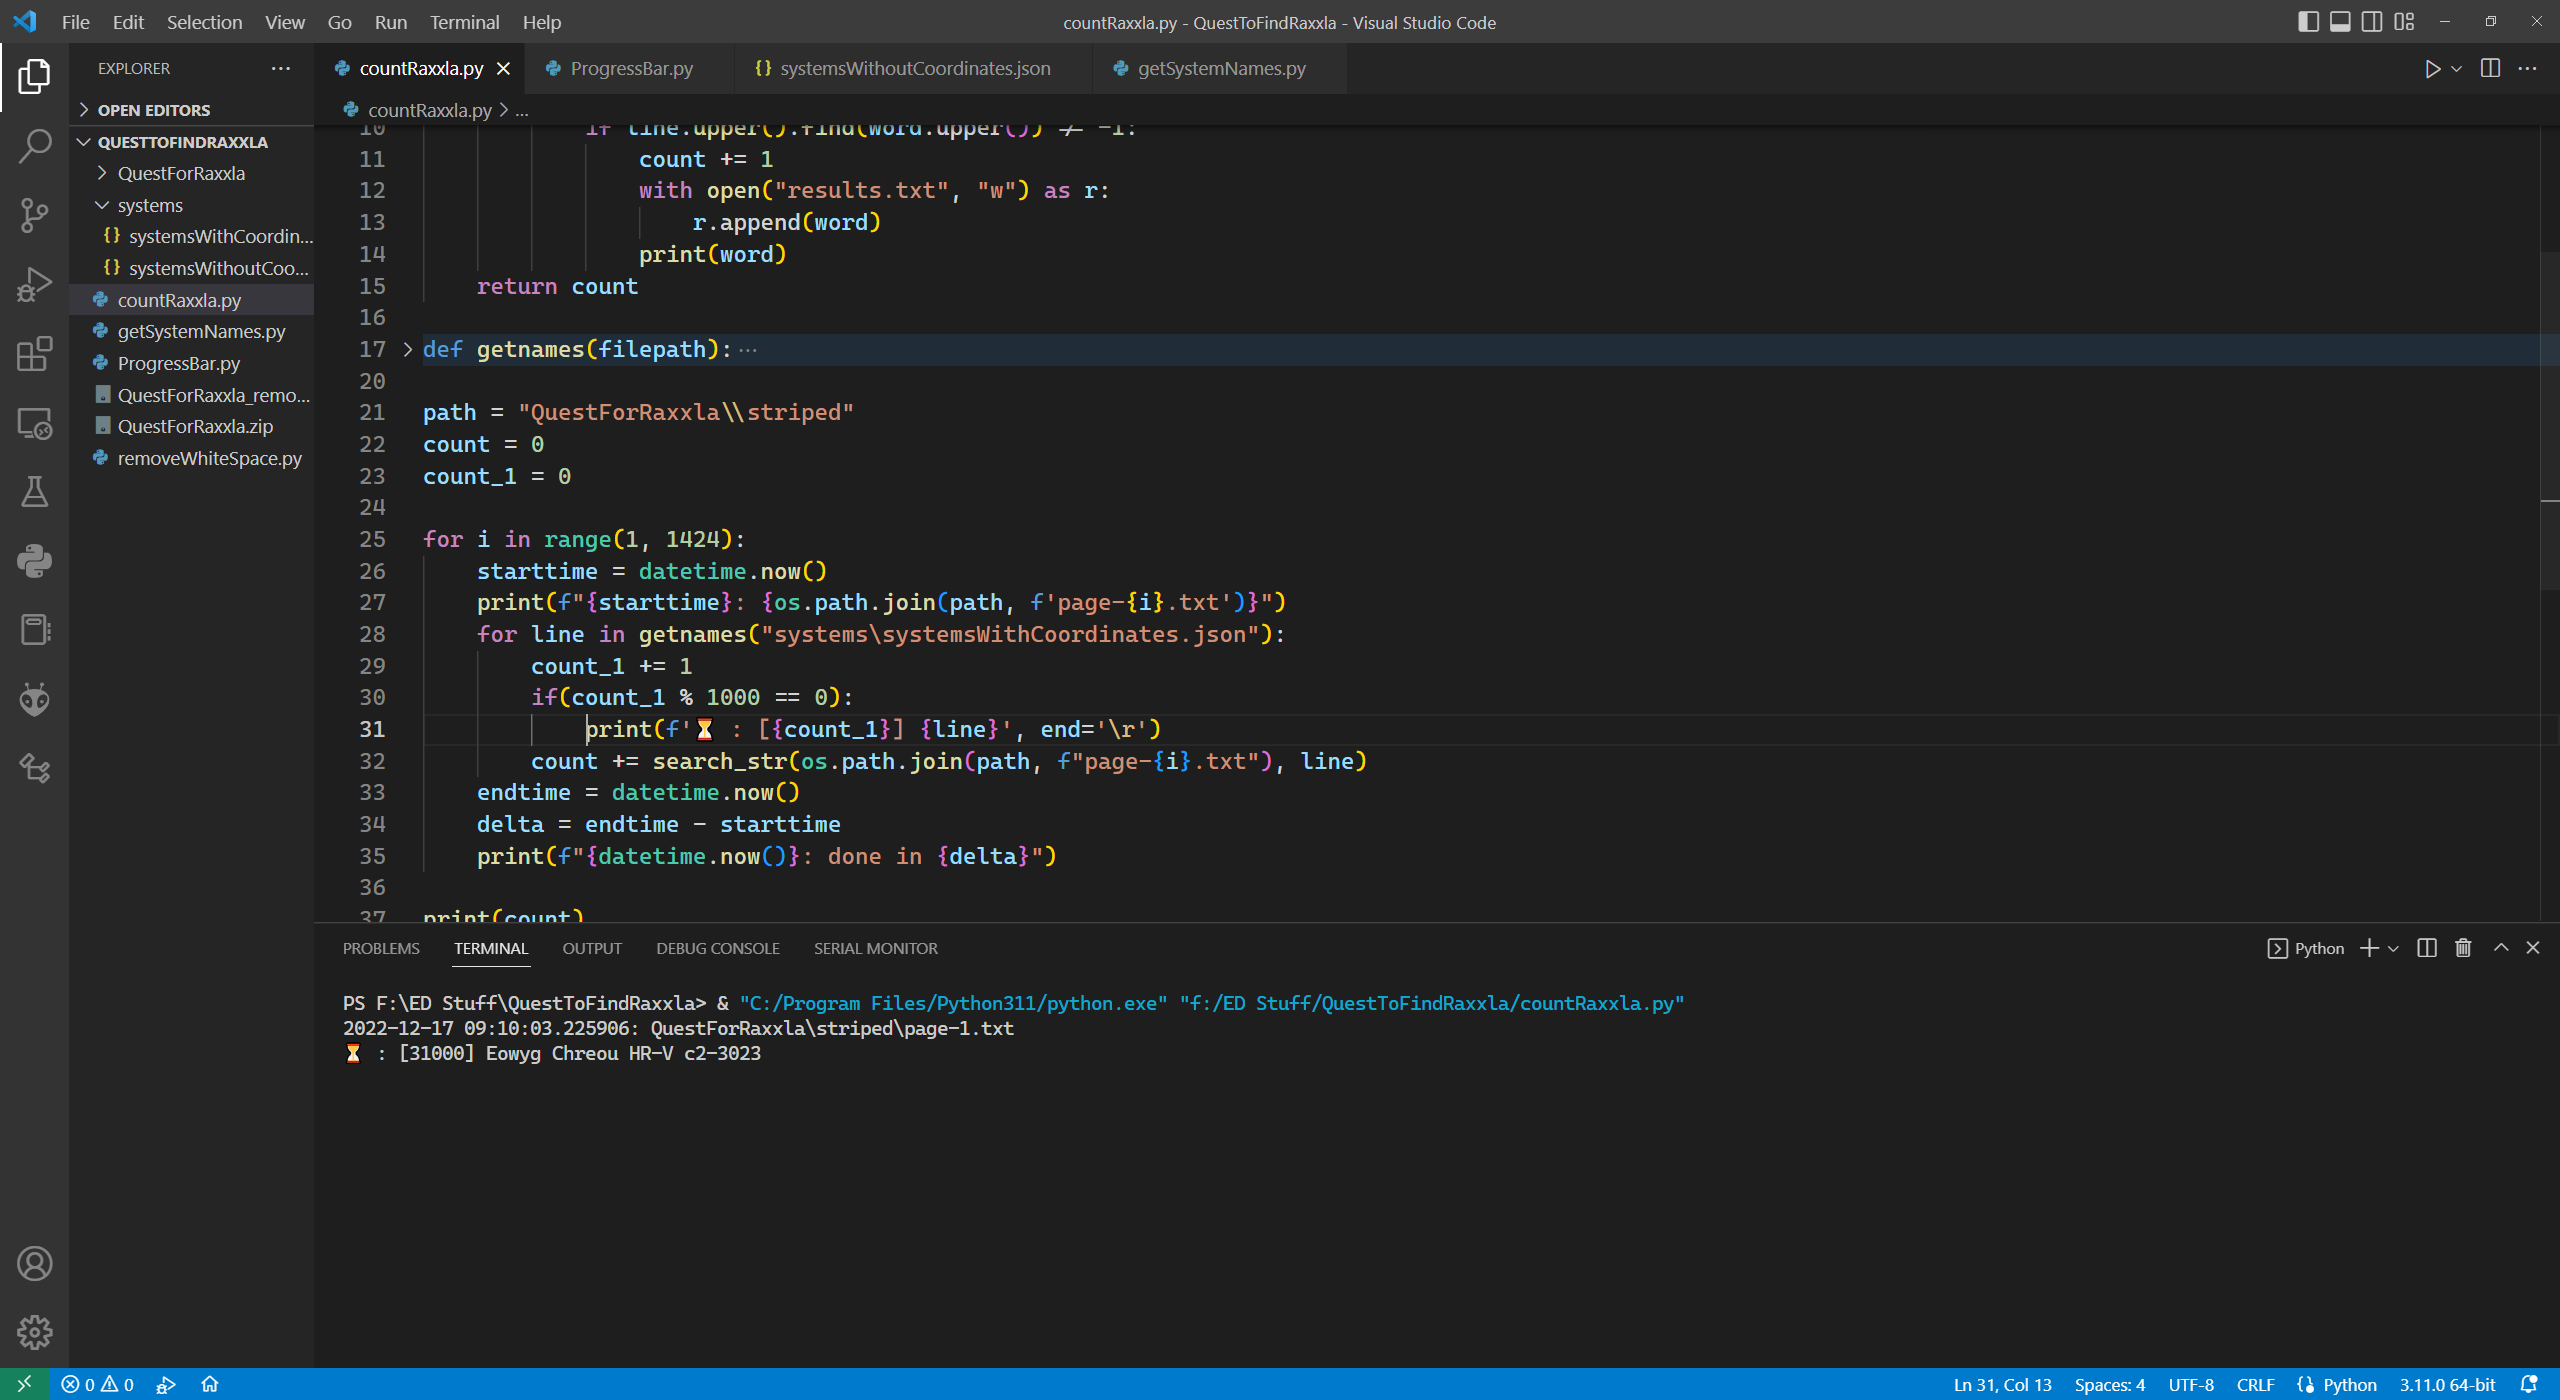Open the Help menu
Viewport: 2560px width, 1400px height.
click(x=541, y=22)
